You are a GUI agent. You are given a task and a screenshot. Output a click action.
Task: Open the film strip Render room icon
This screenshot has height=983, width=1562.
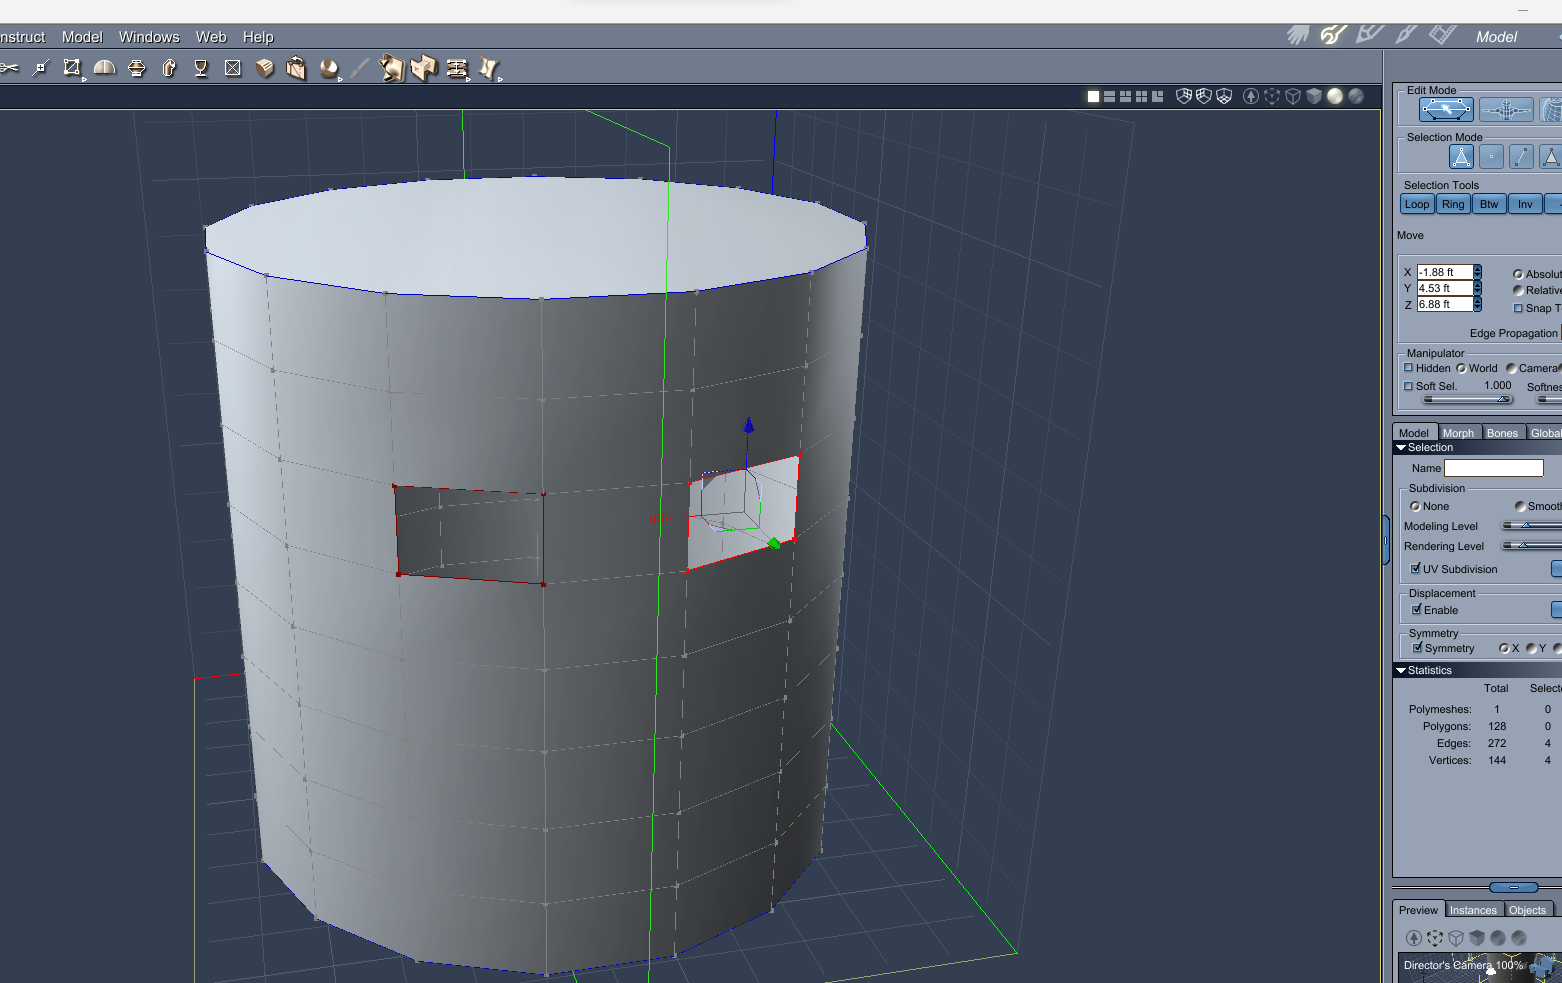(x=1442, y=36)
